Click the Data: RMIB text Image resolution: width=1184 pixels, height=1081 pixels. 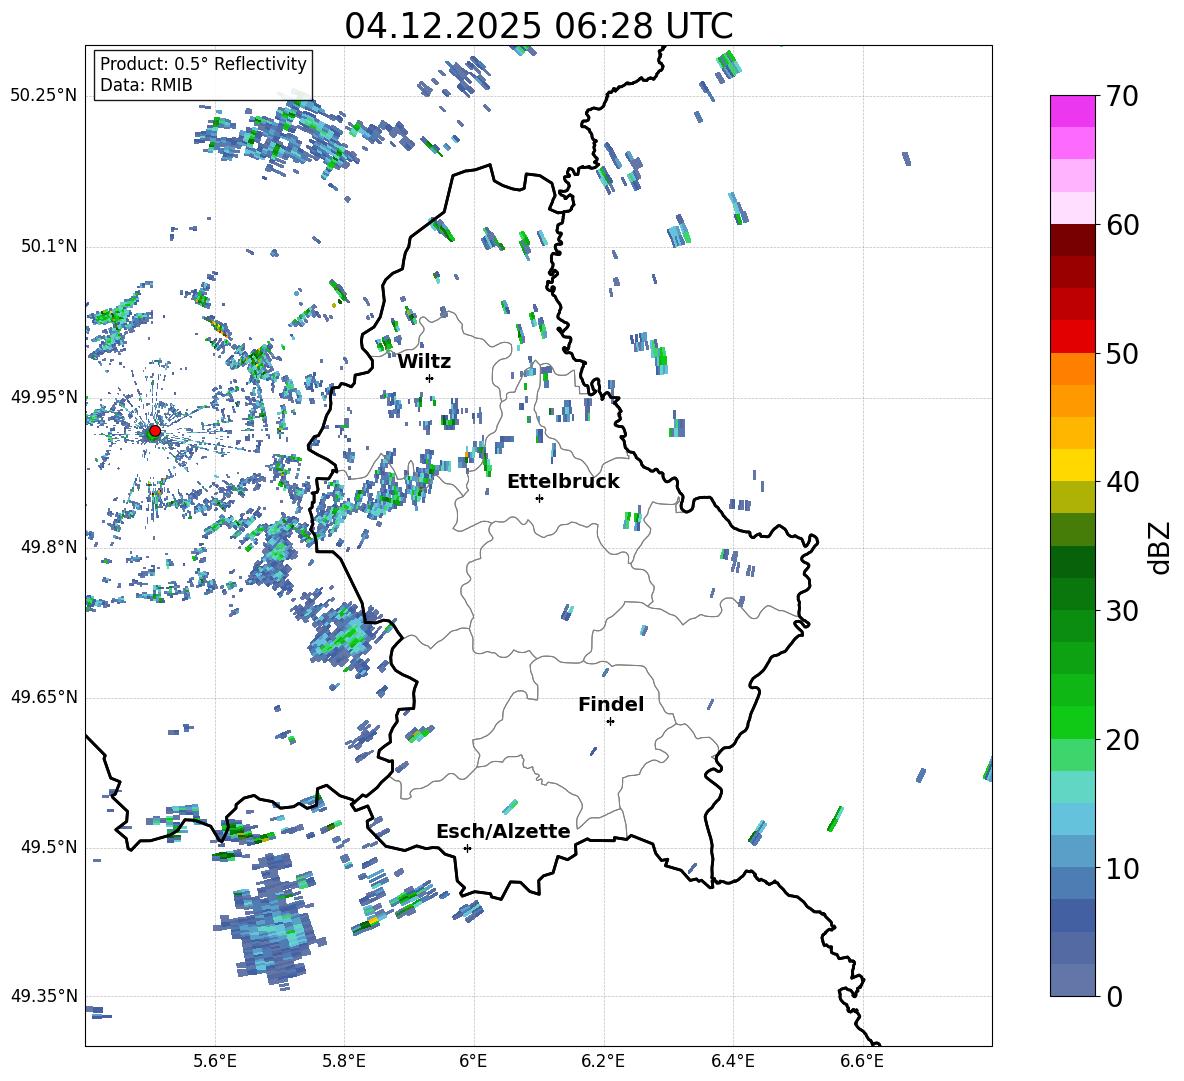pos(146,85)
